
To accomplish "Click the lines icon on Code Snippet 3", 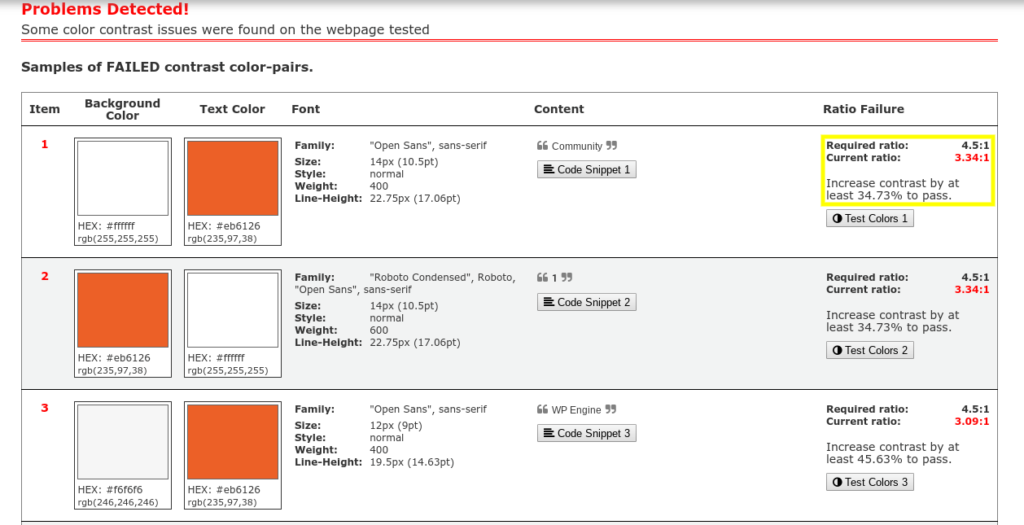I will pyautogui.click(x=548, y=434).
